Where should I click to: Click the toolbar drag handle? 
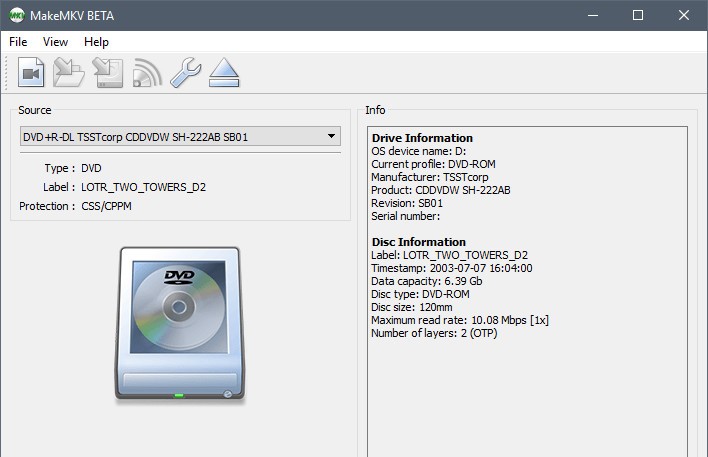(6, 72)
